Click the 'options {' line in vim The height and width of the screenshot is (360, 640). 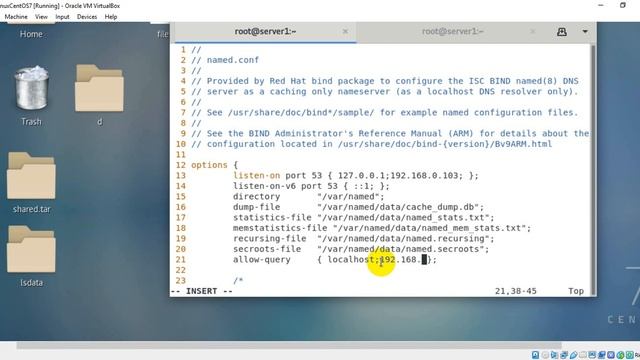214,165
